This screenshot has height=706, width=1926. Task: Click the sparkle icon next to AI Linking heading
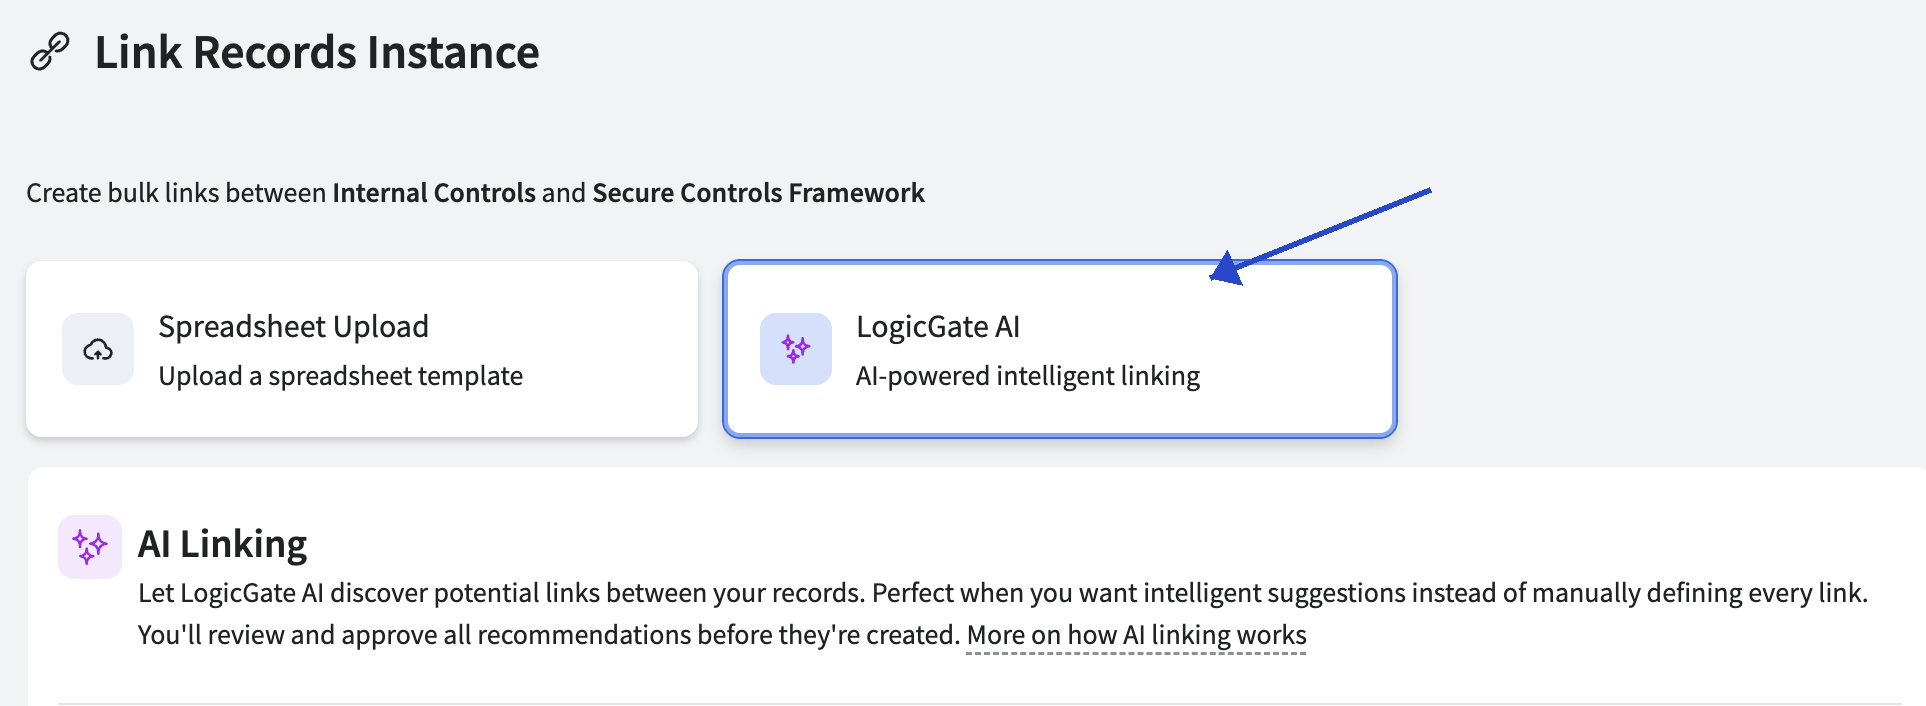(90, 547)
